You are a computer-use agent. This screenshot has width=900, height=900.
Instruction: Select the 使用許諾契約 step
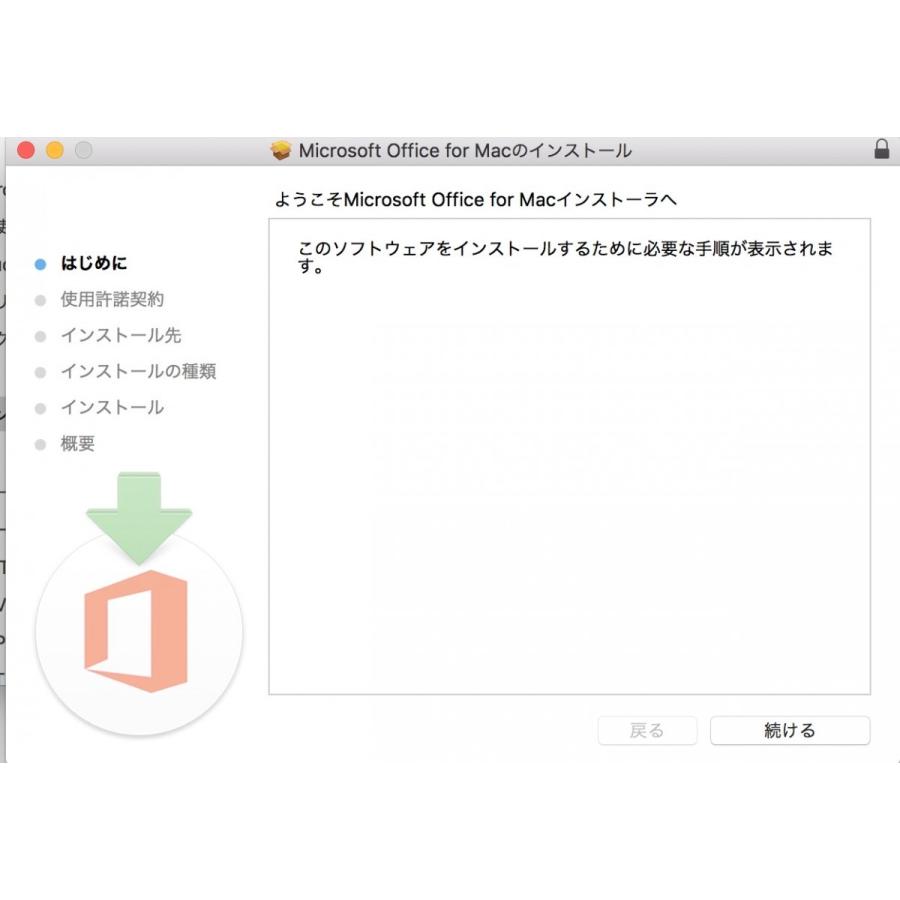[112, 299]
